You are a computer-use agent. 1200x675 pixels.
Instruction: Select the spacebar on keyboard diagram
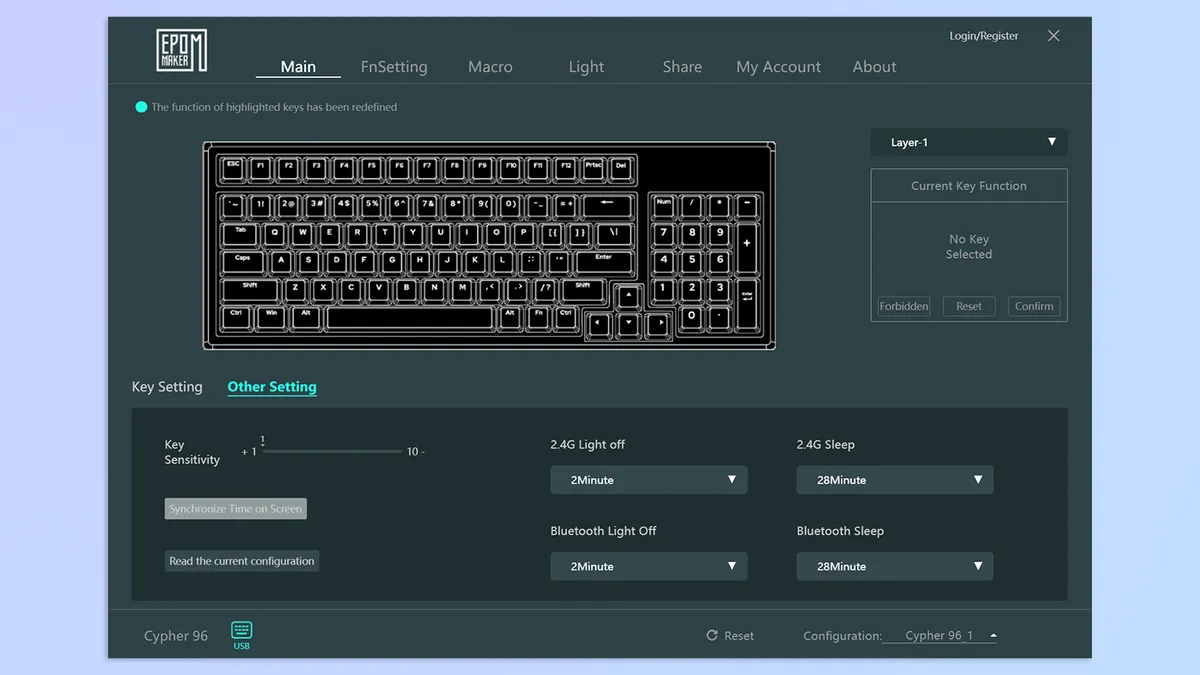coord(410,319)
